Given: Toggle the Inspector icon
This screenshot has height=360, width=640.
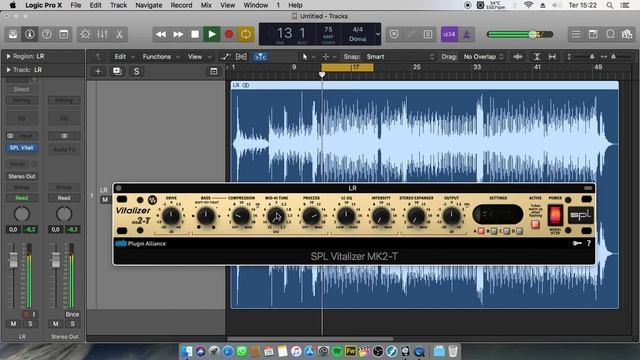Looking at the screenshot, I should [30, 34].
